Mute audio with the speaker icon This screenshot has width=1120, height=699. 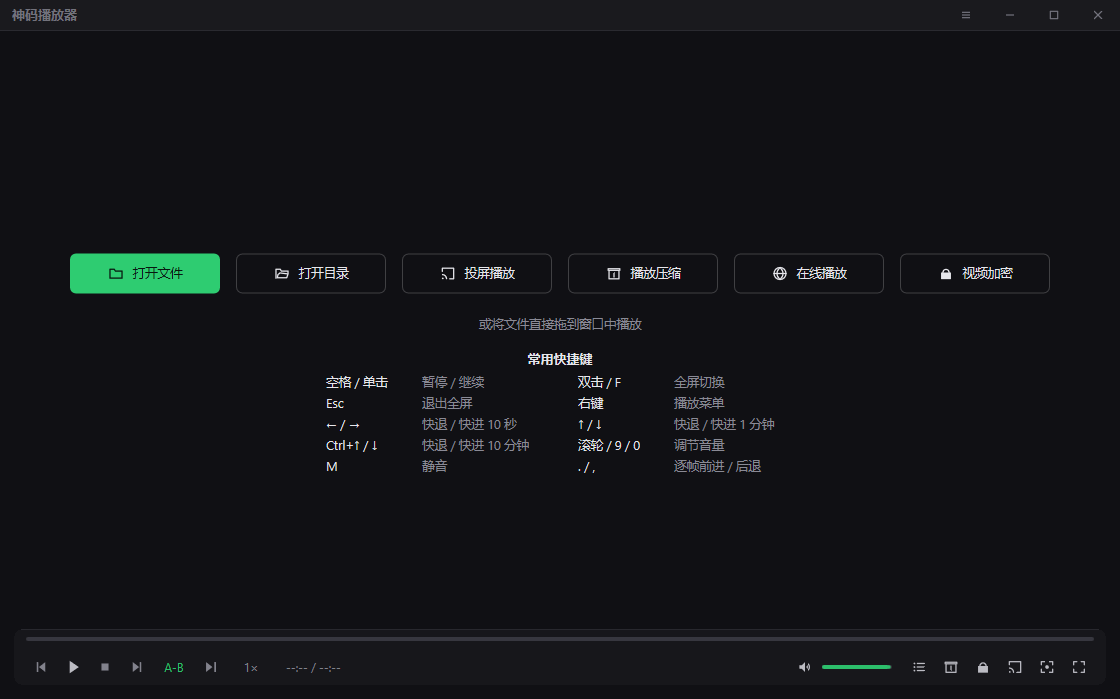tap(804, 667)
